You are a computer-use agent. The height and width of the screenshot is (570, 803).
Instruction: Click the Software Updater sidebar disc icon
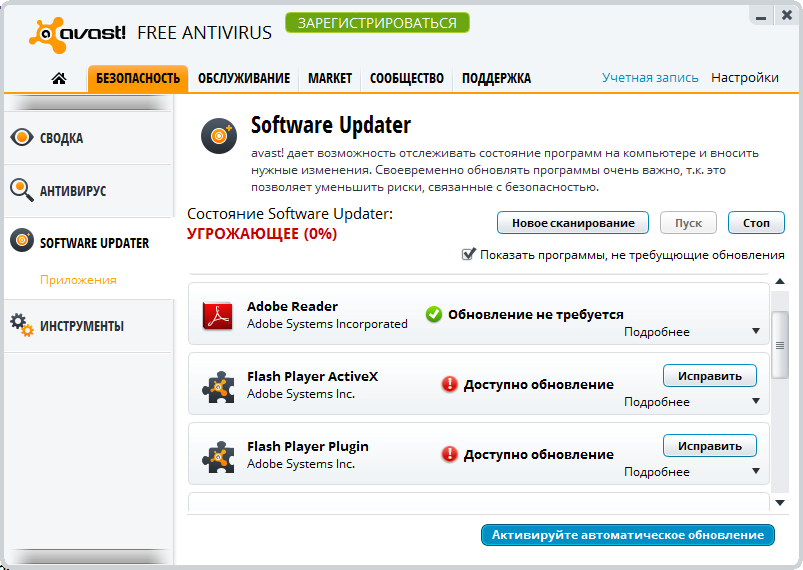(22, 240)
